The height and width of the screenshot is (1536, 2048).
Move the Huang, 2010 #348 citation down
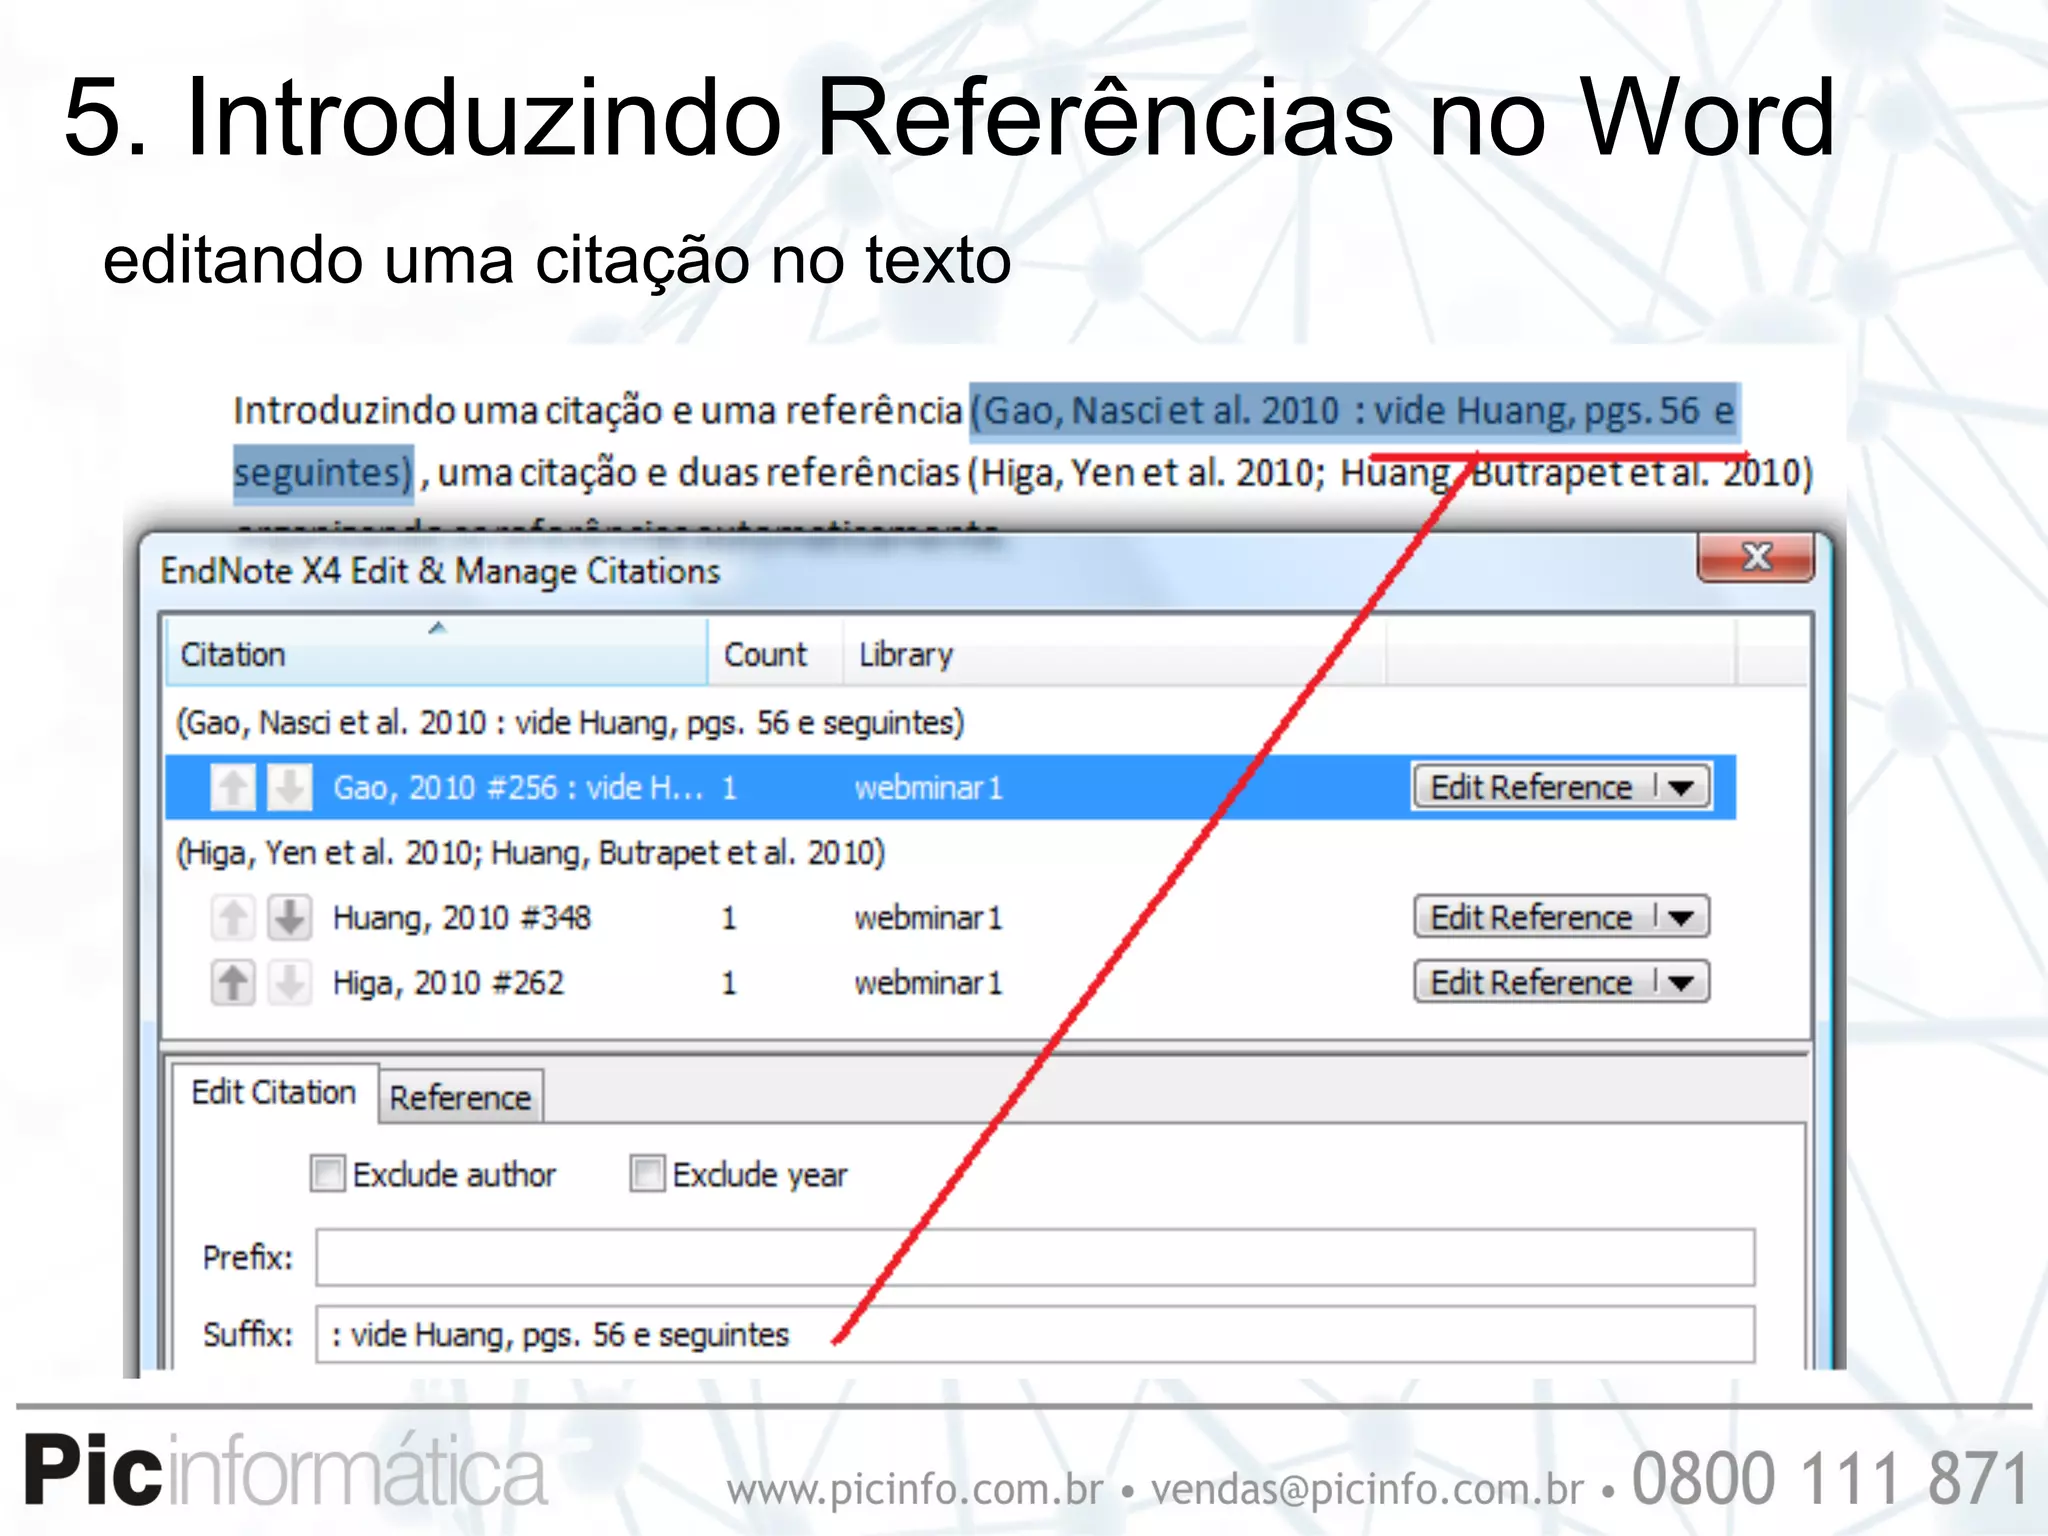click(x=290, y=917)
